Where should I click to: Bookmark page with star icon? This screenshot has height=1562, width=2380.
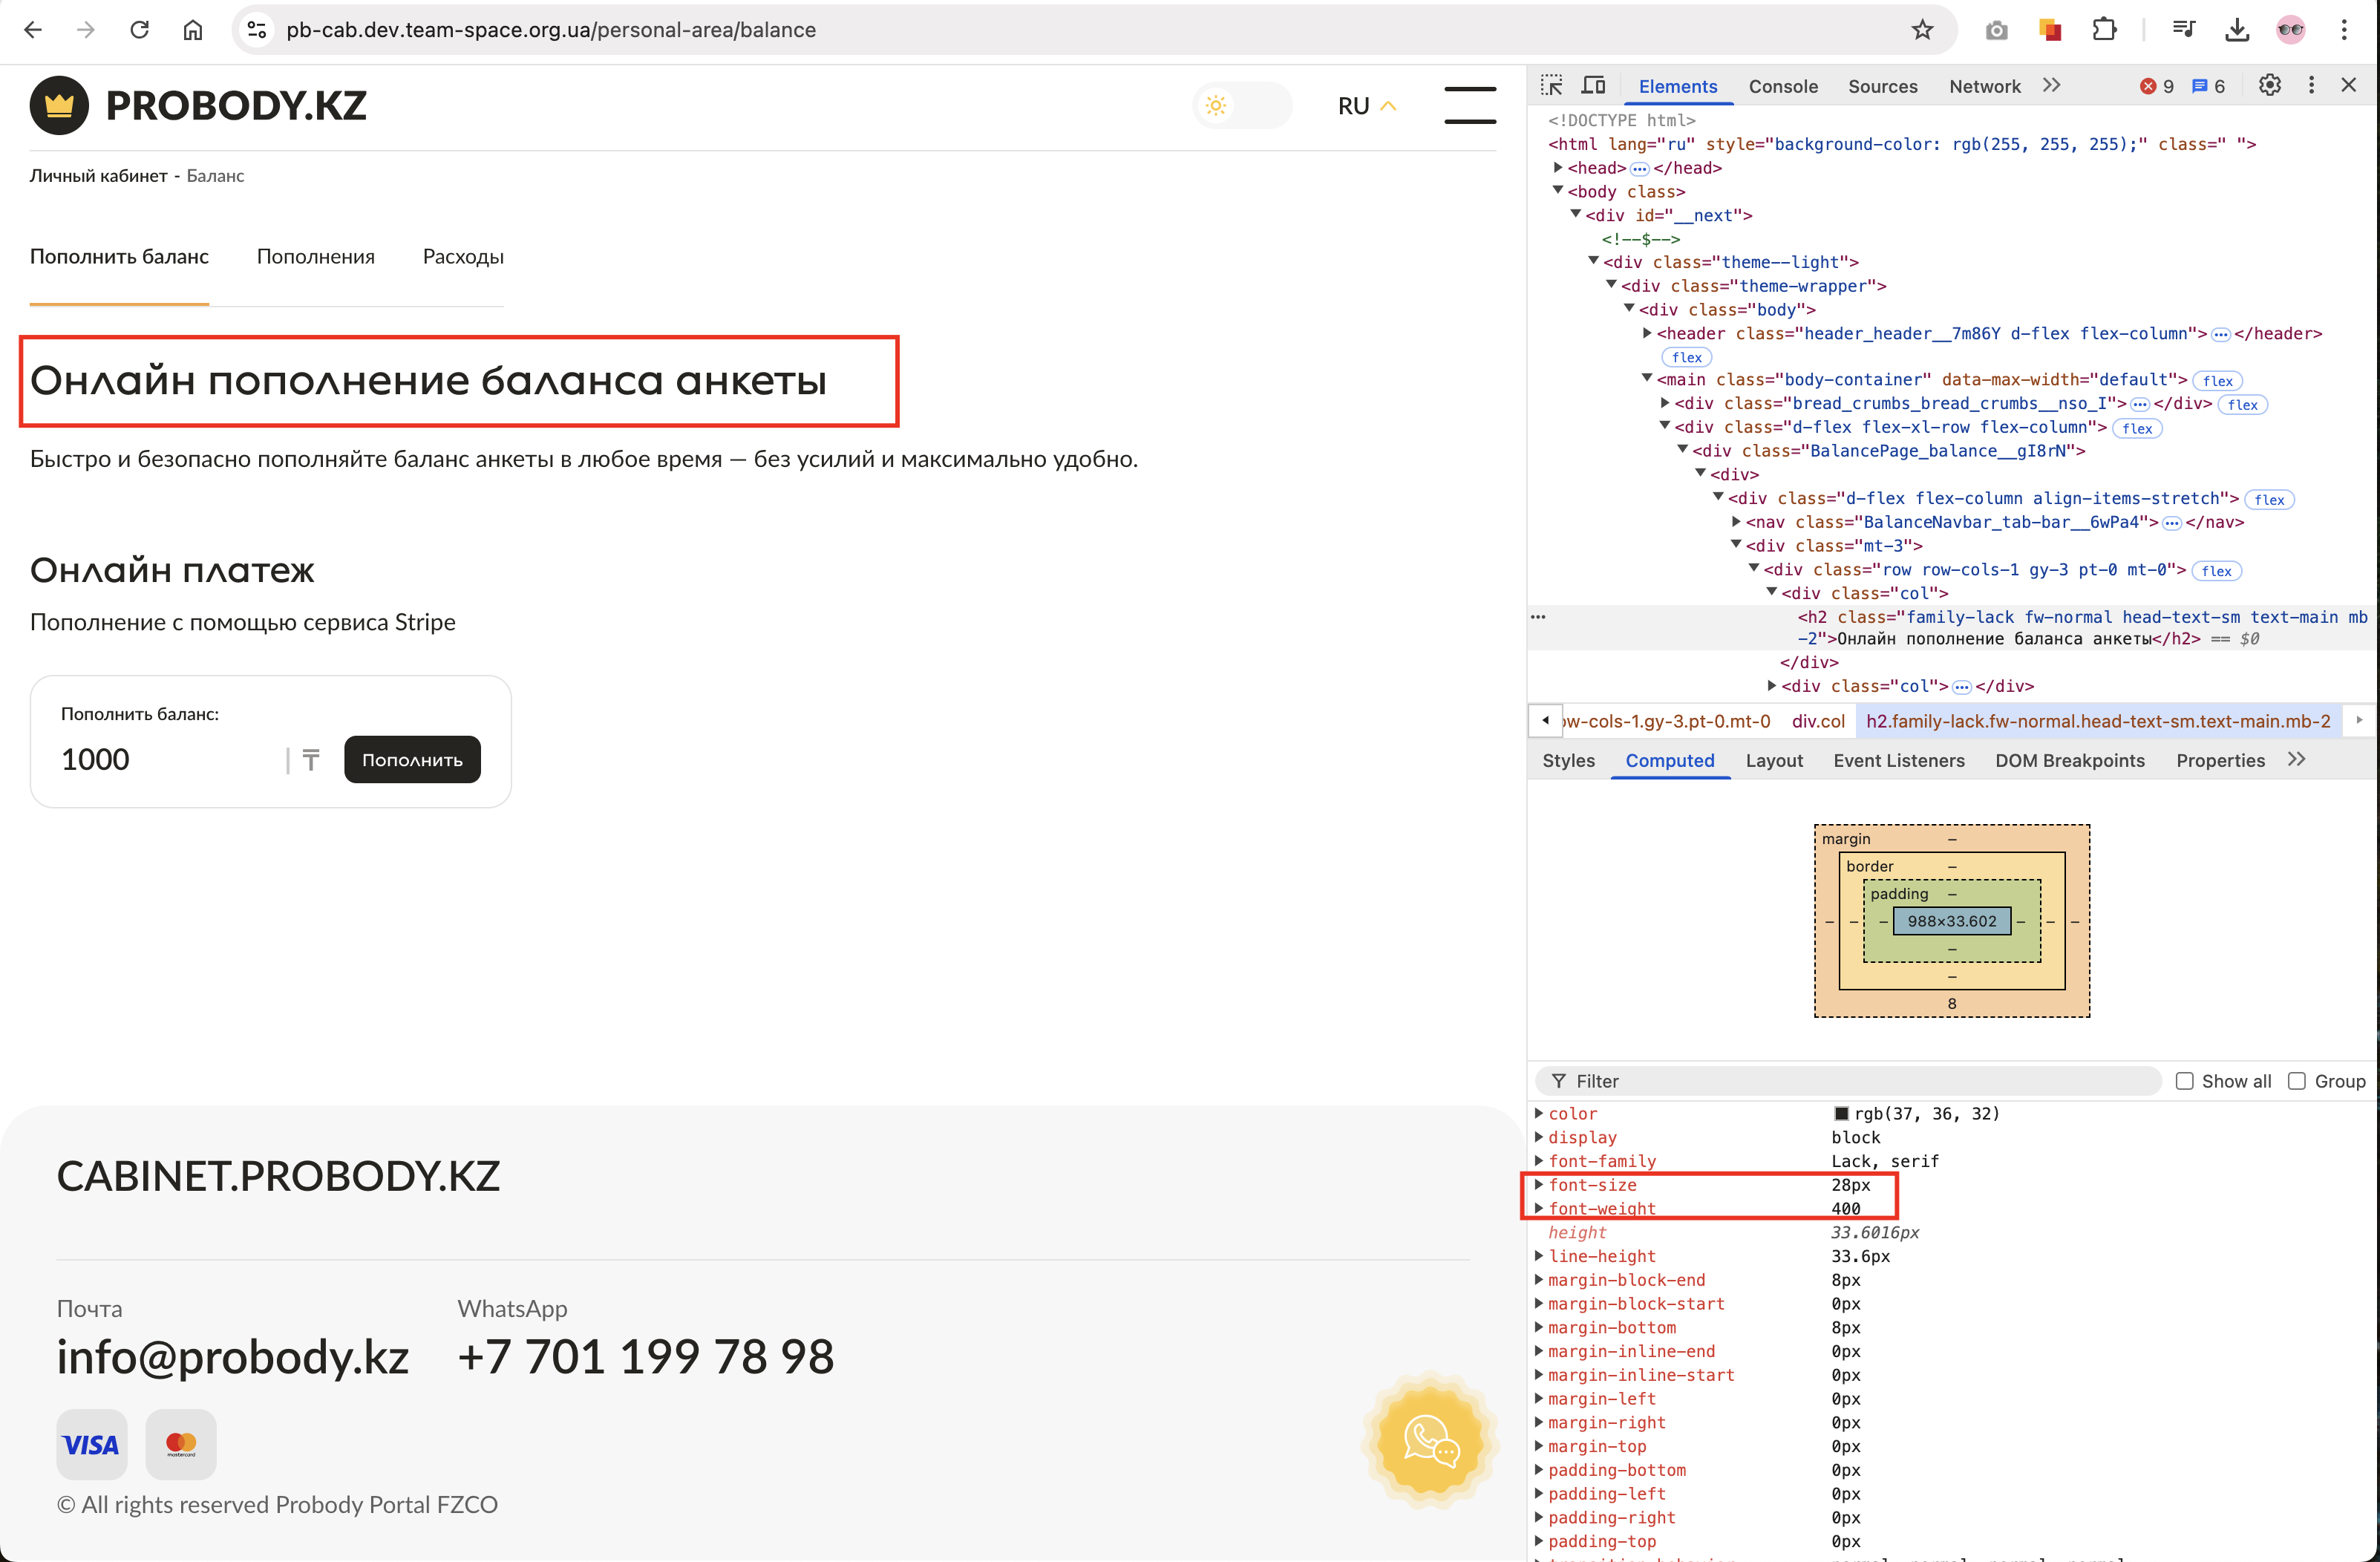point(1922,30)
